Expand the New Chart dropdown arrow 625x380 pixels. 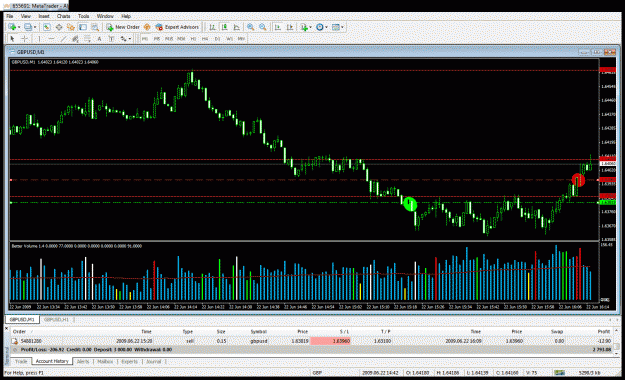point(19,27)
